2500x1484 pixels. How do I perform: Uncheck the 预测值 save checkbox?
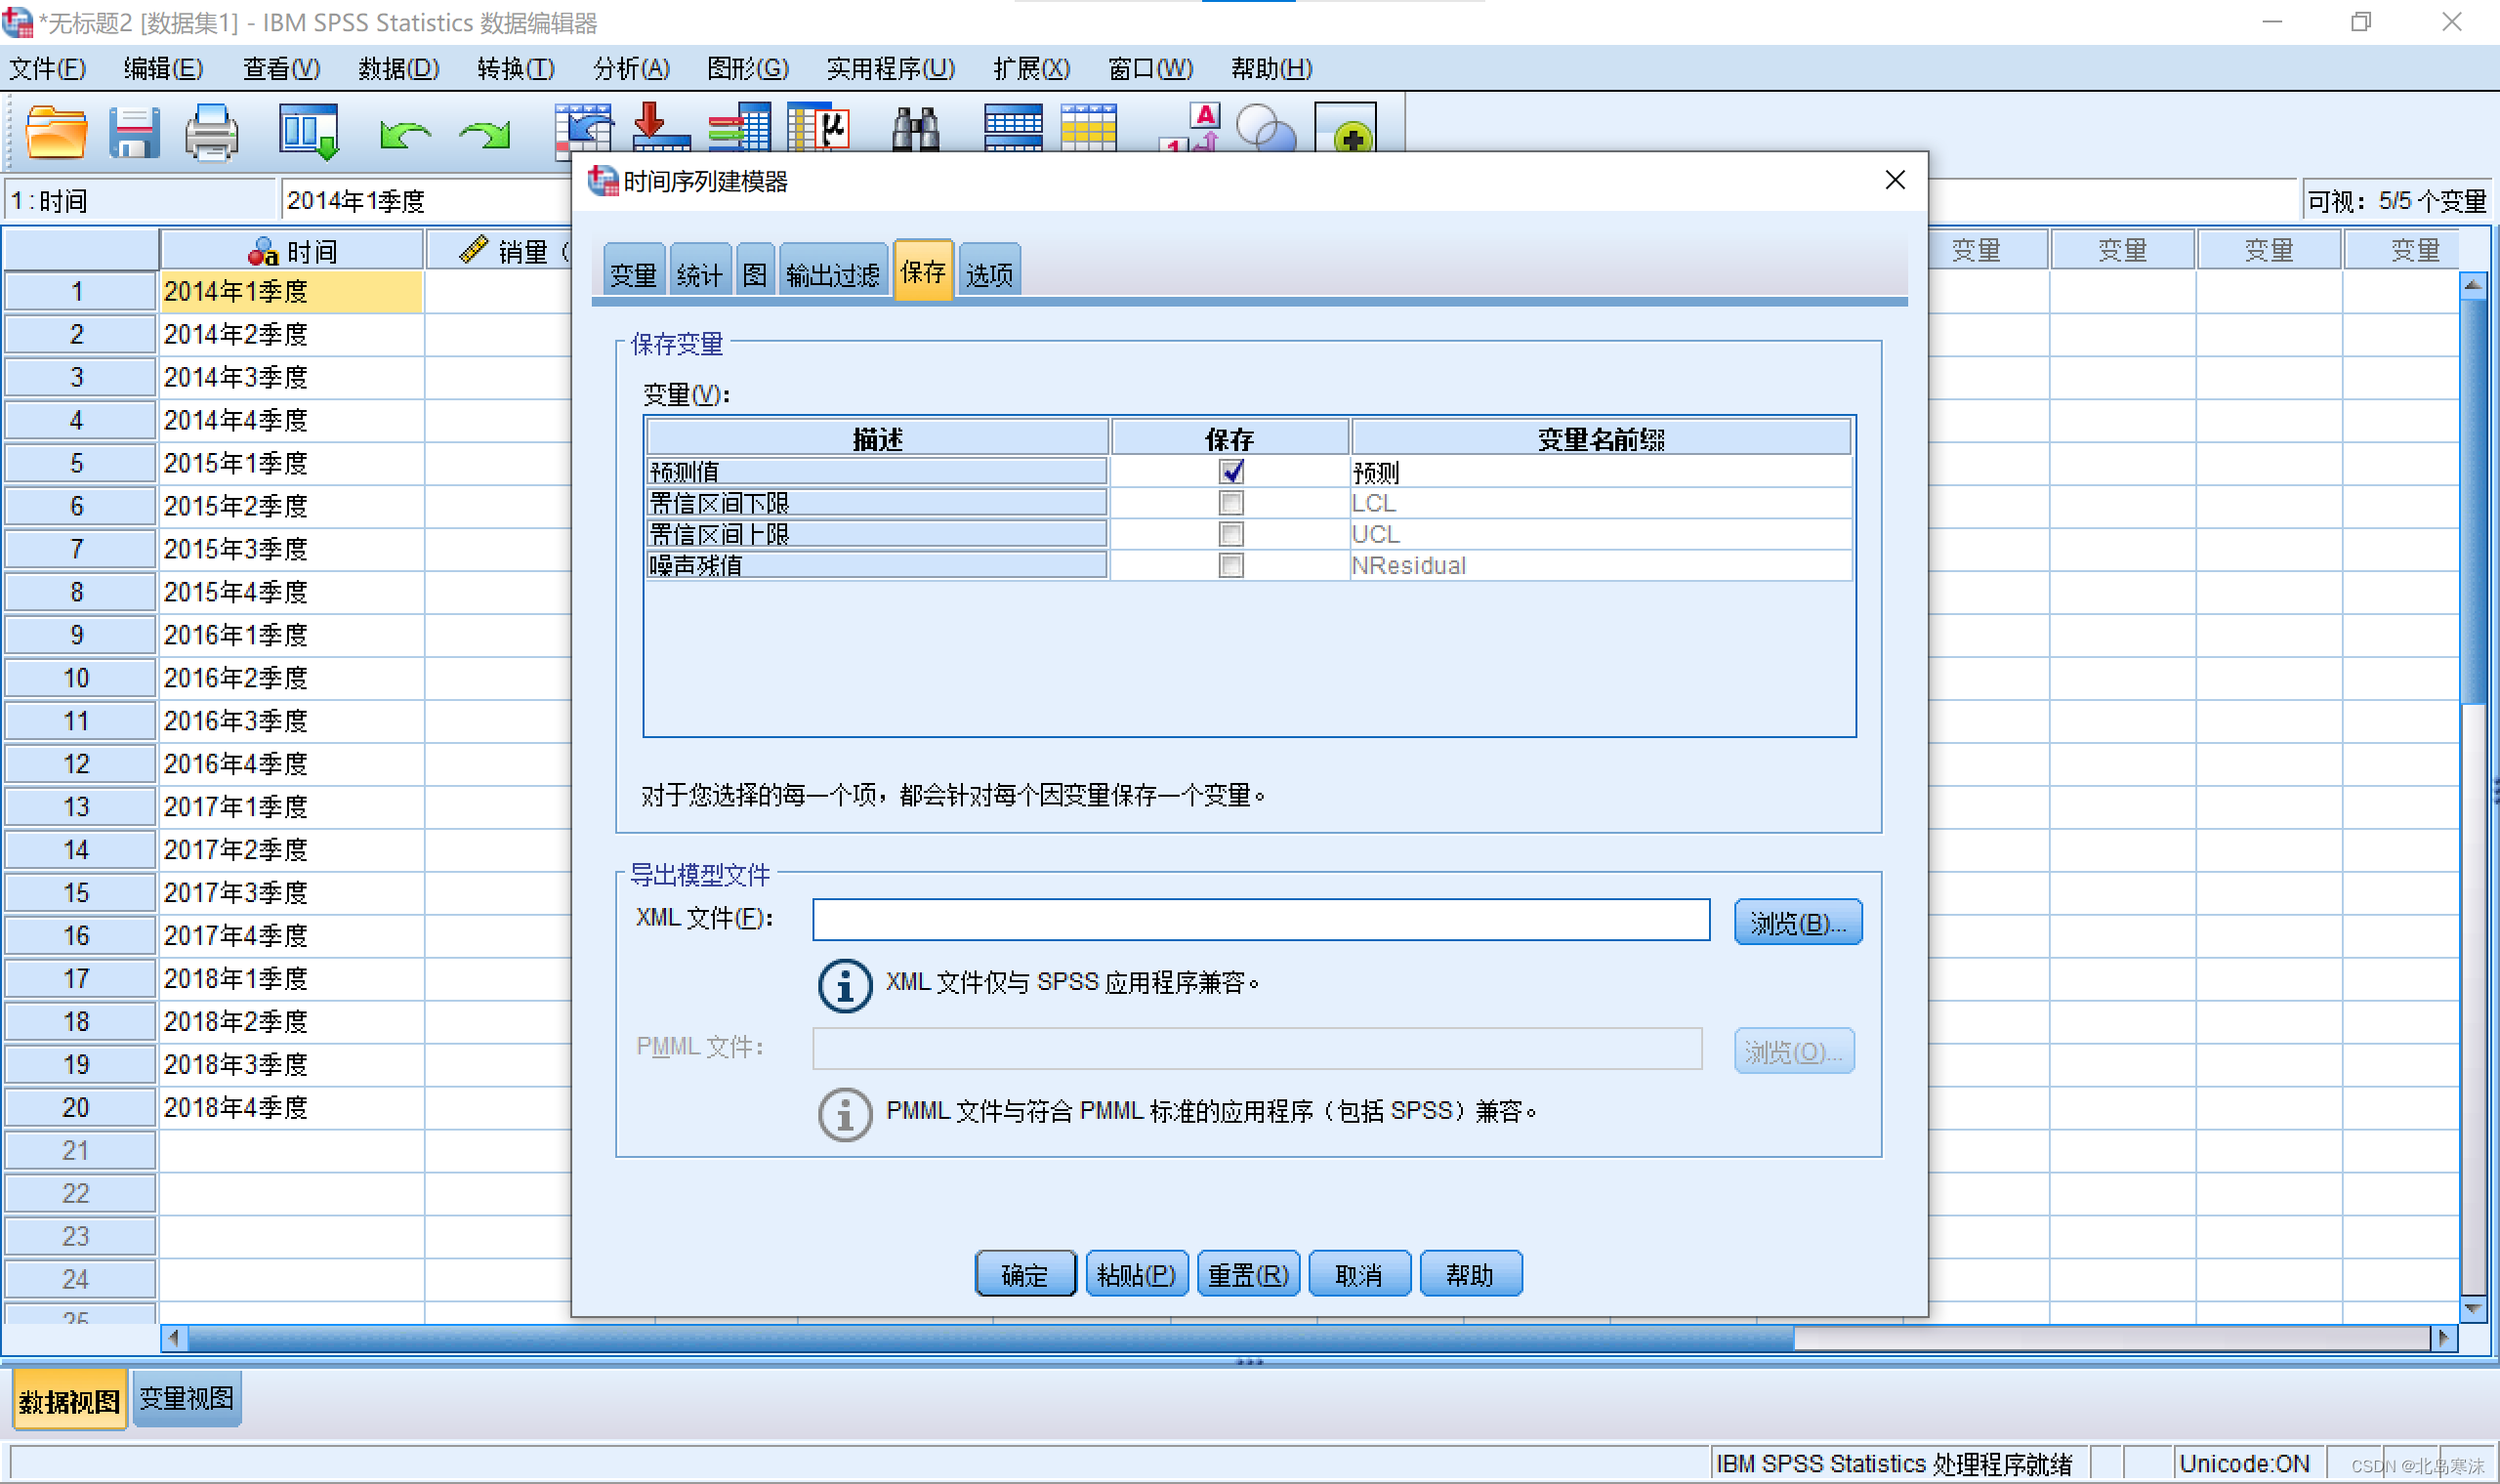(1231, 471)
